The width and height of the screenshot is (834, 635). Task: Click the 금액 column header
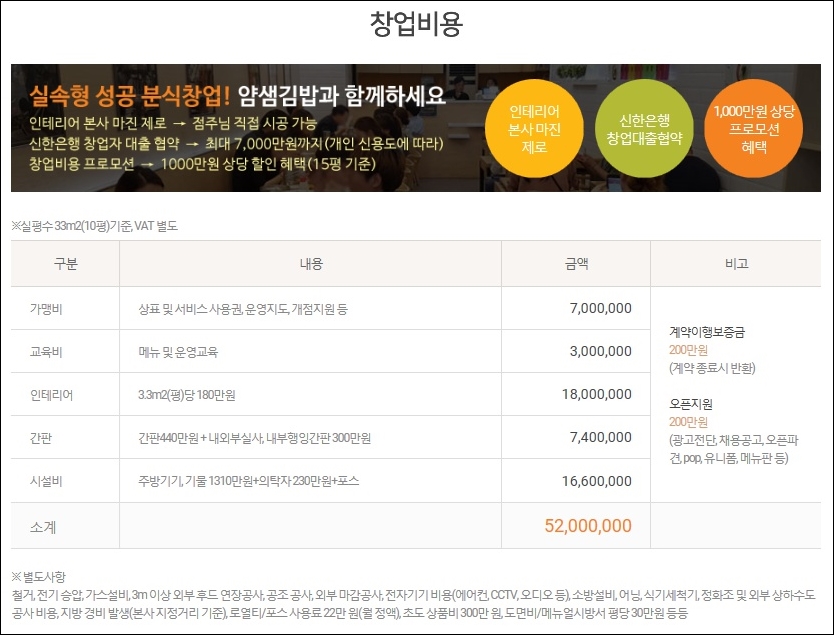tap(576, 264)
